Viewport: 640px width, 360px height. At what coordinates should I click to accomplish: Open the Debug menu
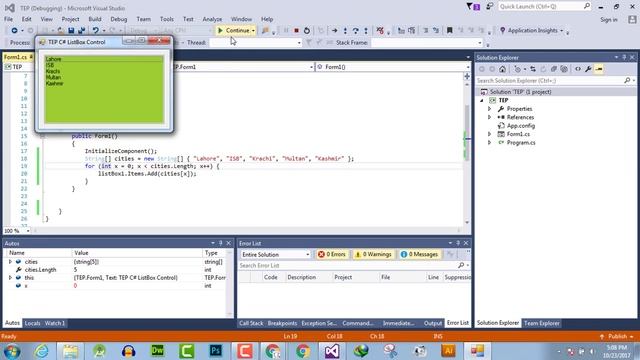[x=118, y=19]
